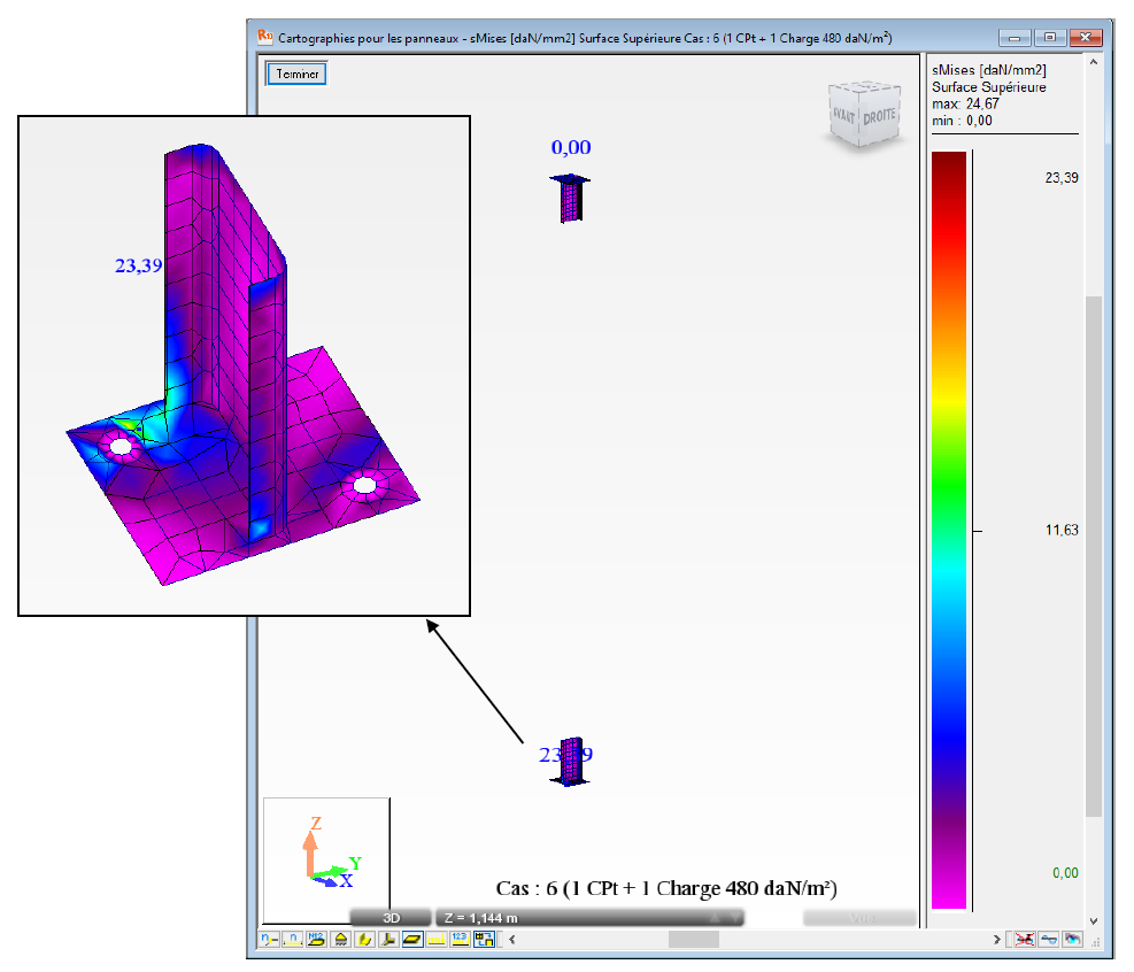The height and width of the screenshot is (972, 1134).
Task: Click the sMises [daN/mm2] legend title
Action: coord(989,70)
